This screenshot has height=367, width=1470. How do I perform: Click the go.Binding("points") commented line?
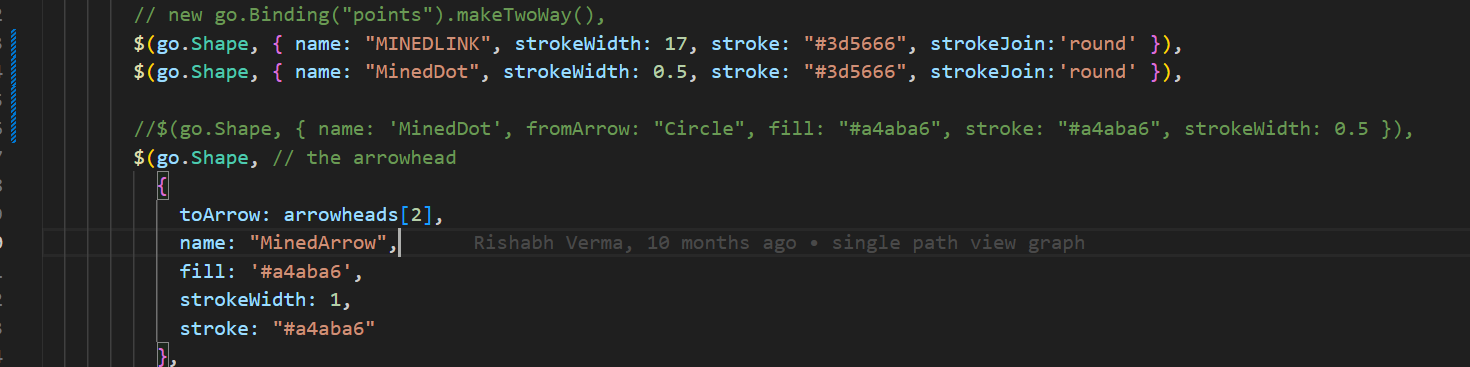tap(370, 16)
